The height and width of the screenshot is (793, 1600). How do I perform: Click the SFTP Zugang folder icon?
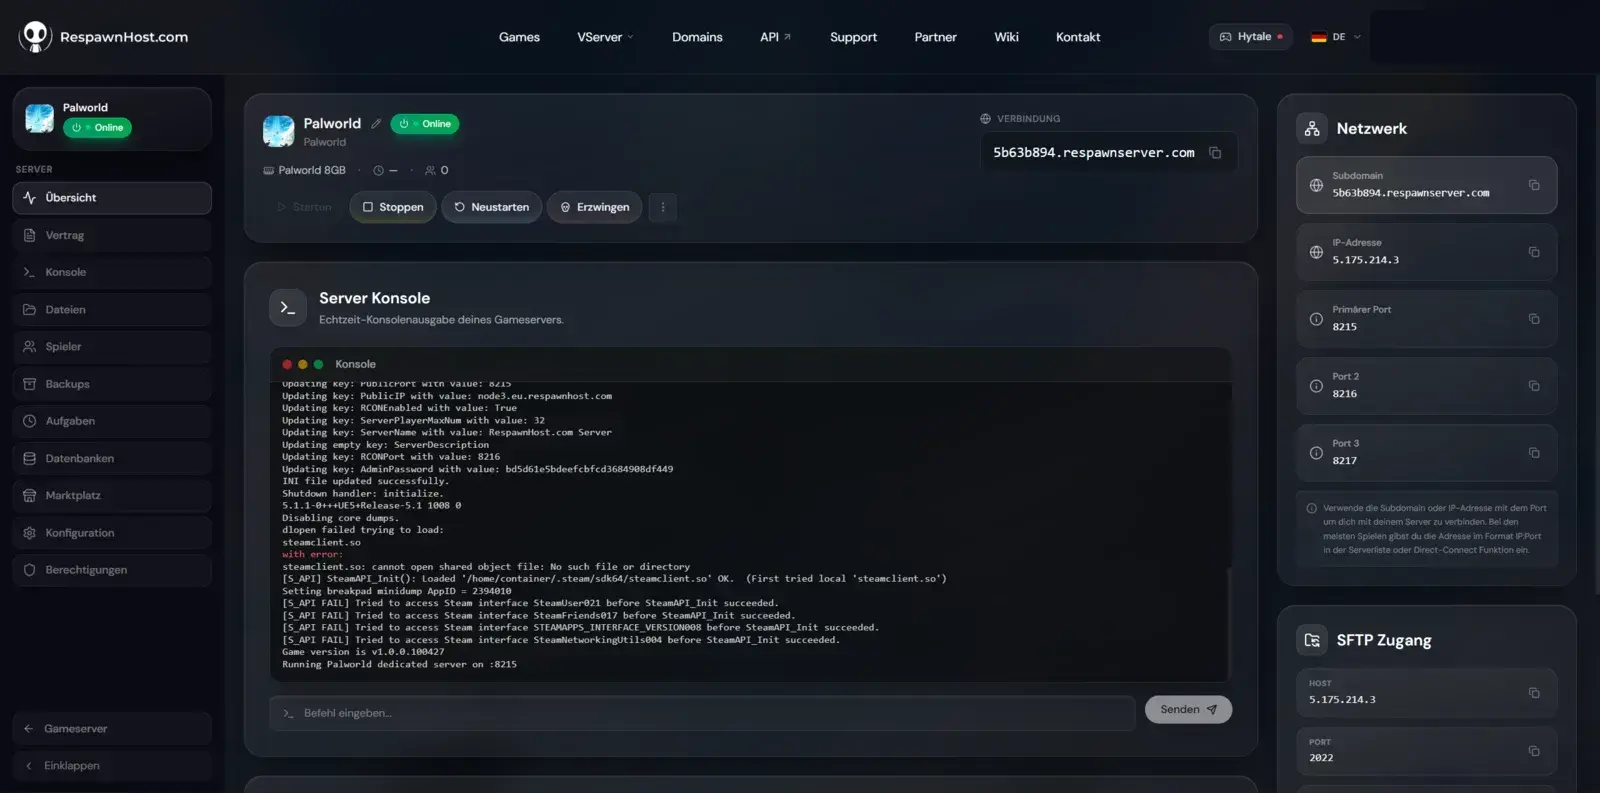(1312, 640)
